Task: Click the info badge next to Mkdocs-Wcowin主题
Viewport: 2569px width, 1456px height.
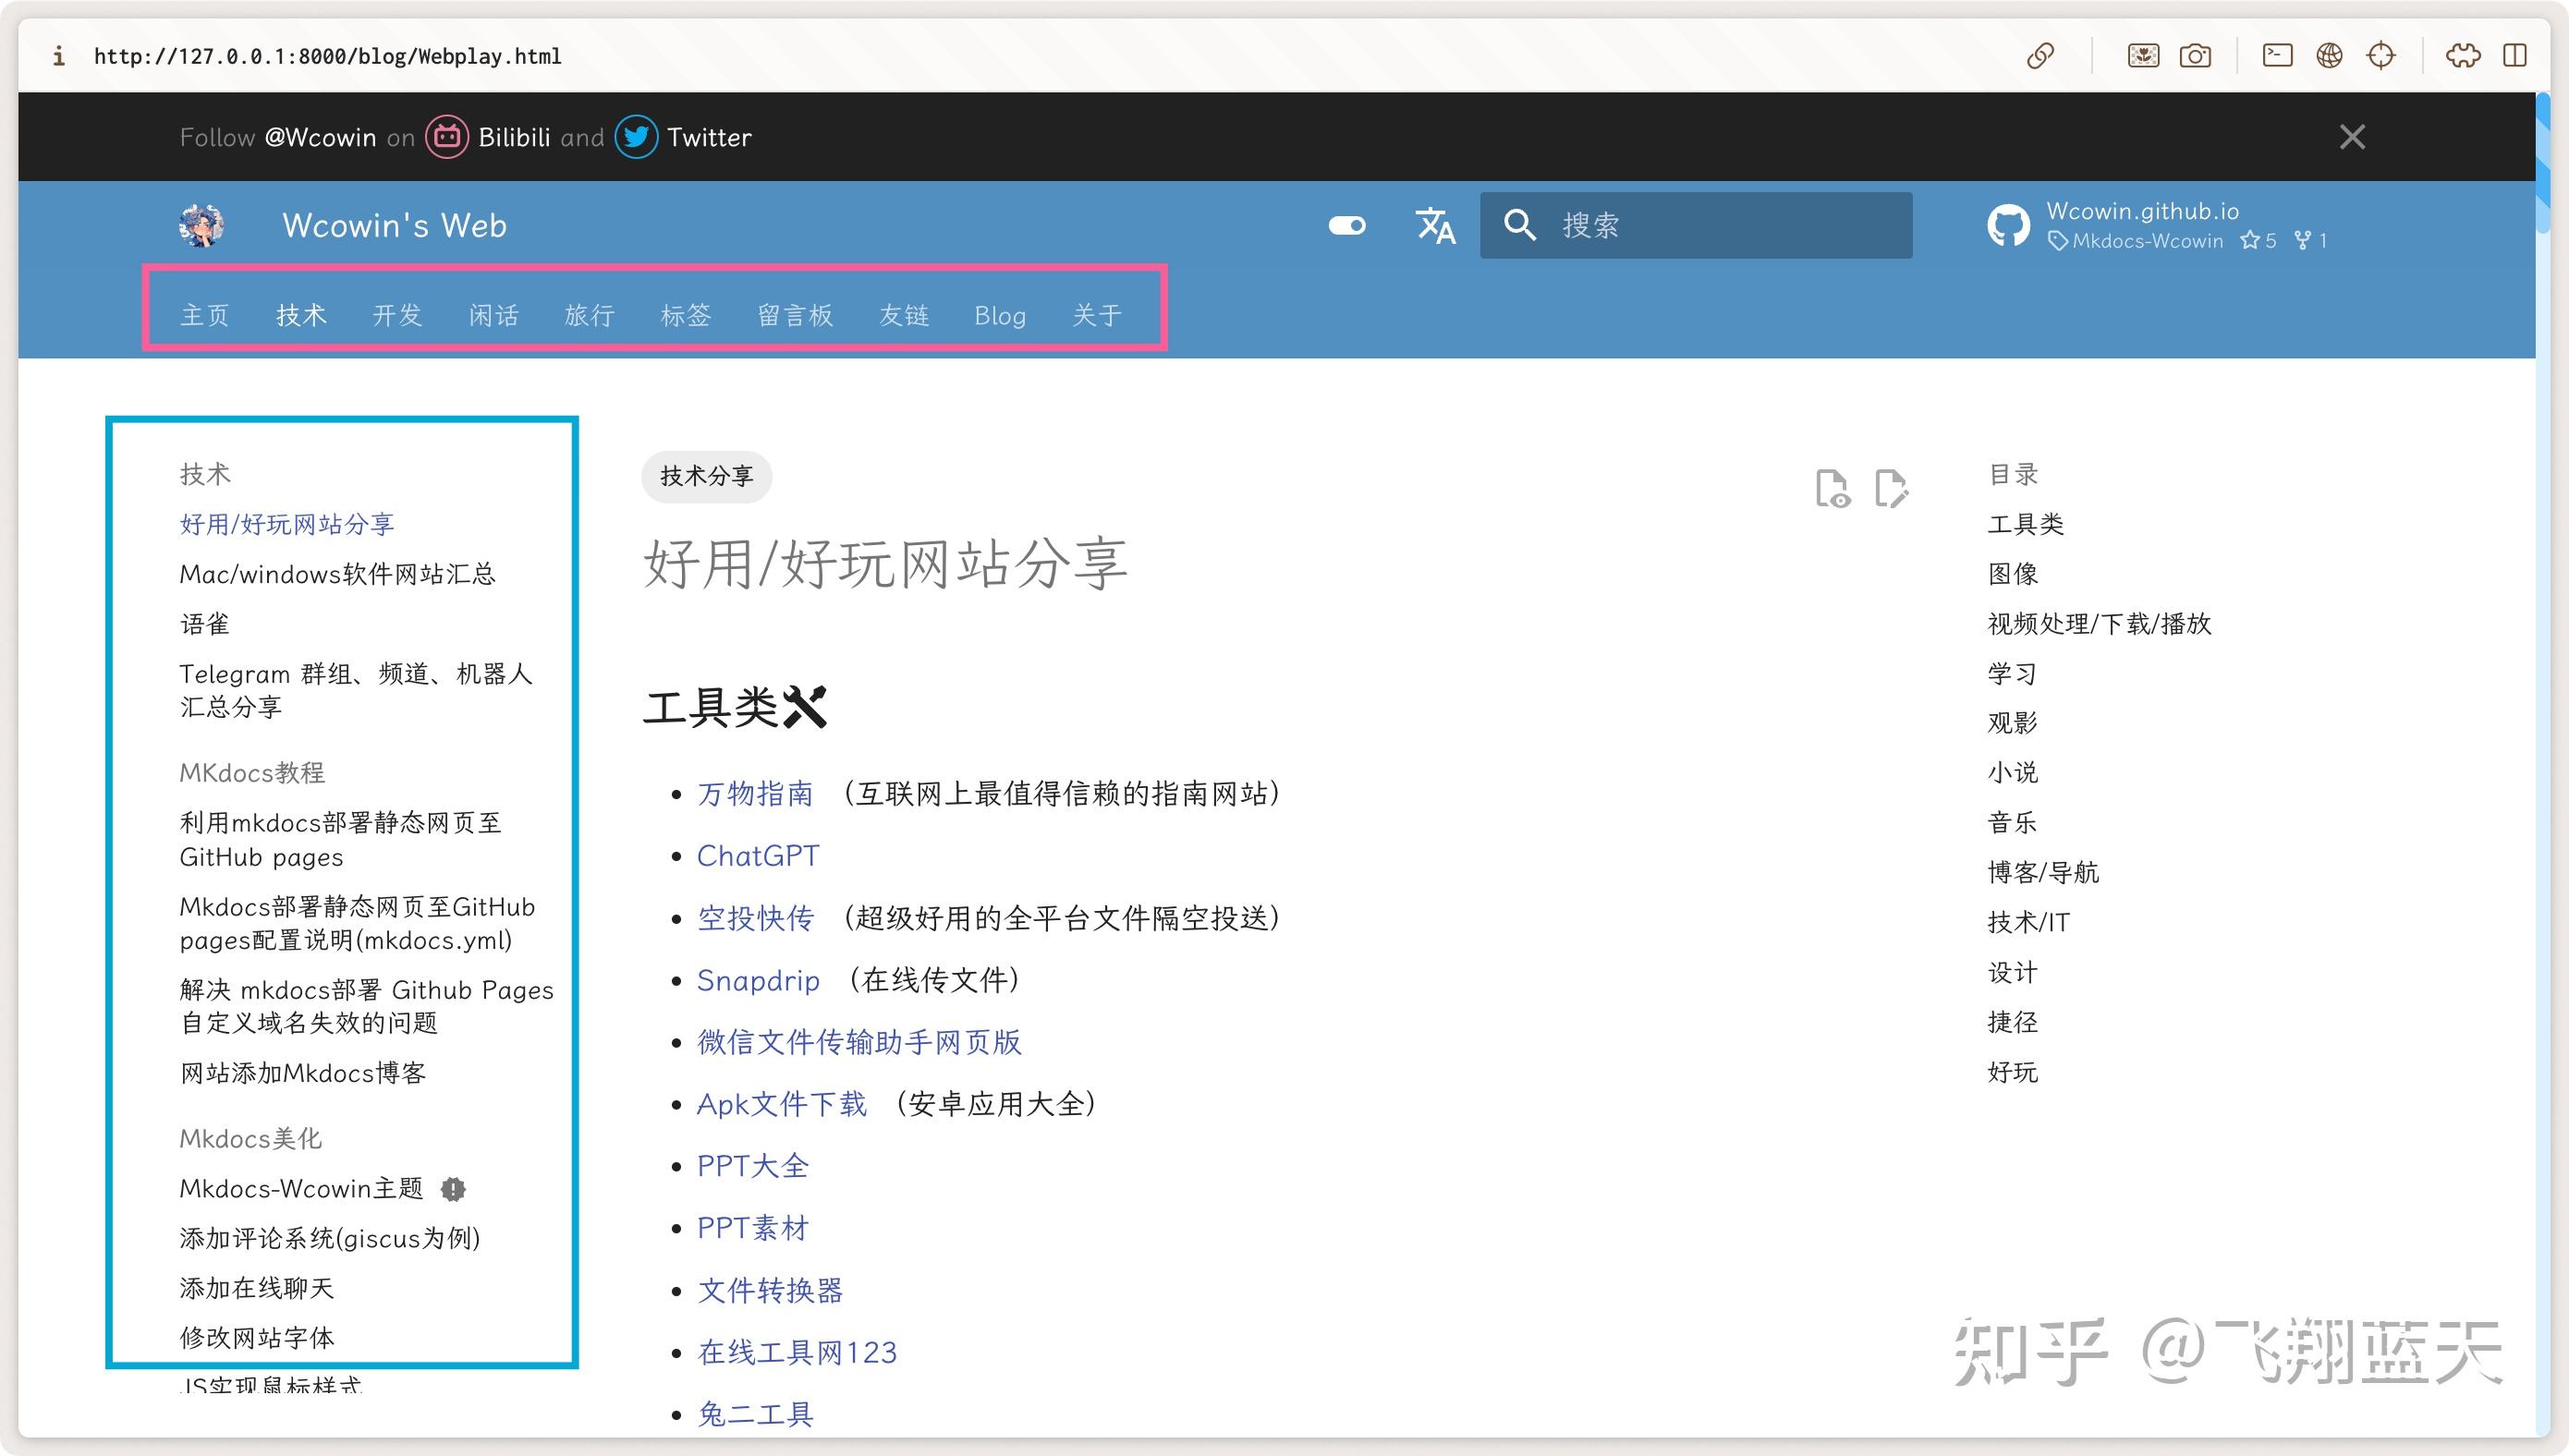Action: coord(452,1188)
